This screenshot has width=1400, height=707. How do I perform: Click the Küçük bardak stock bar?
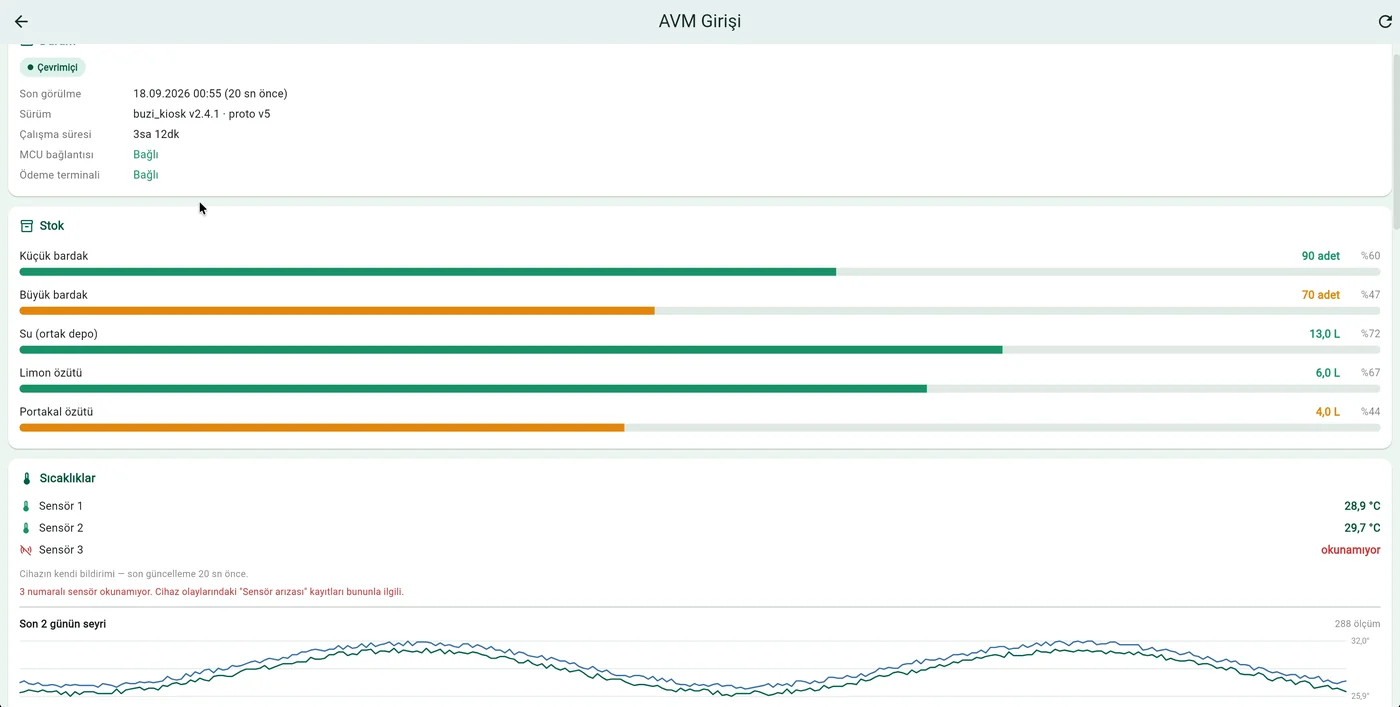point(700,272)
